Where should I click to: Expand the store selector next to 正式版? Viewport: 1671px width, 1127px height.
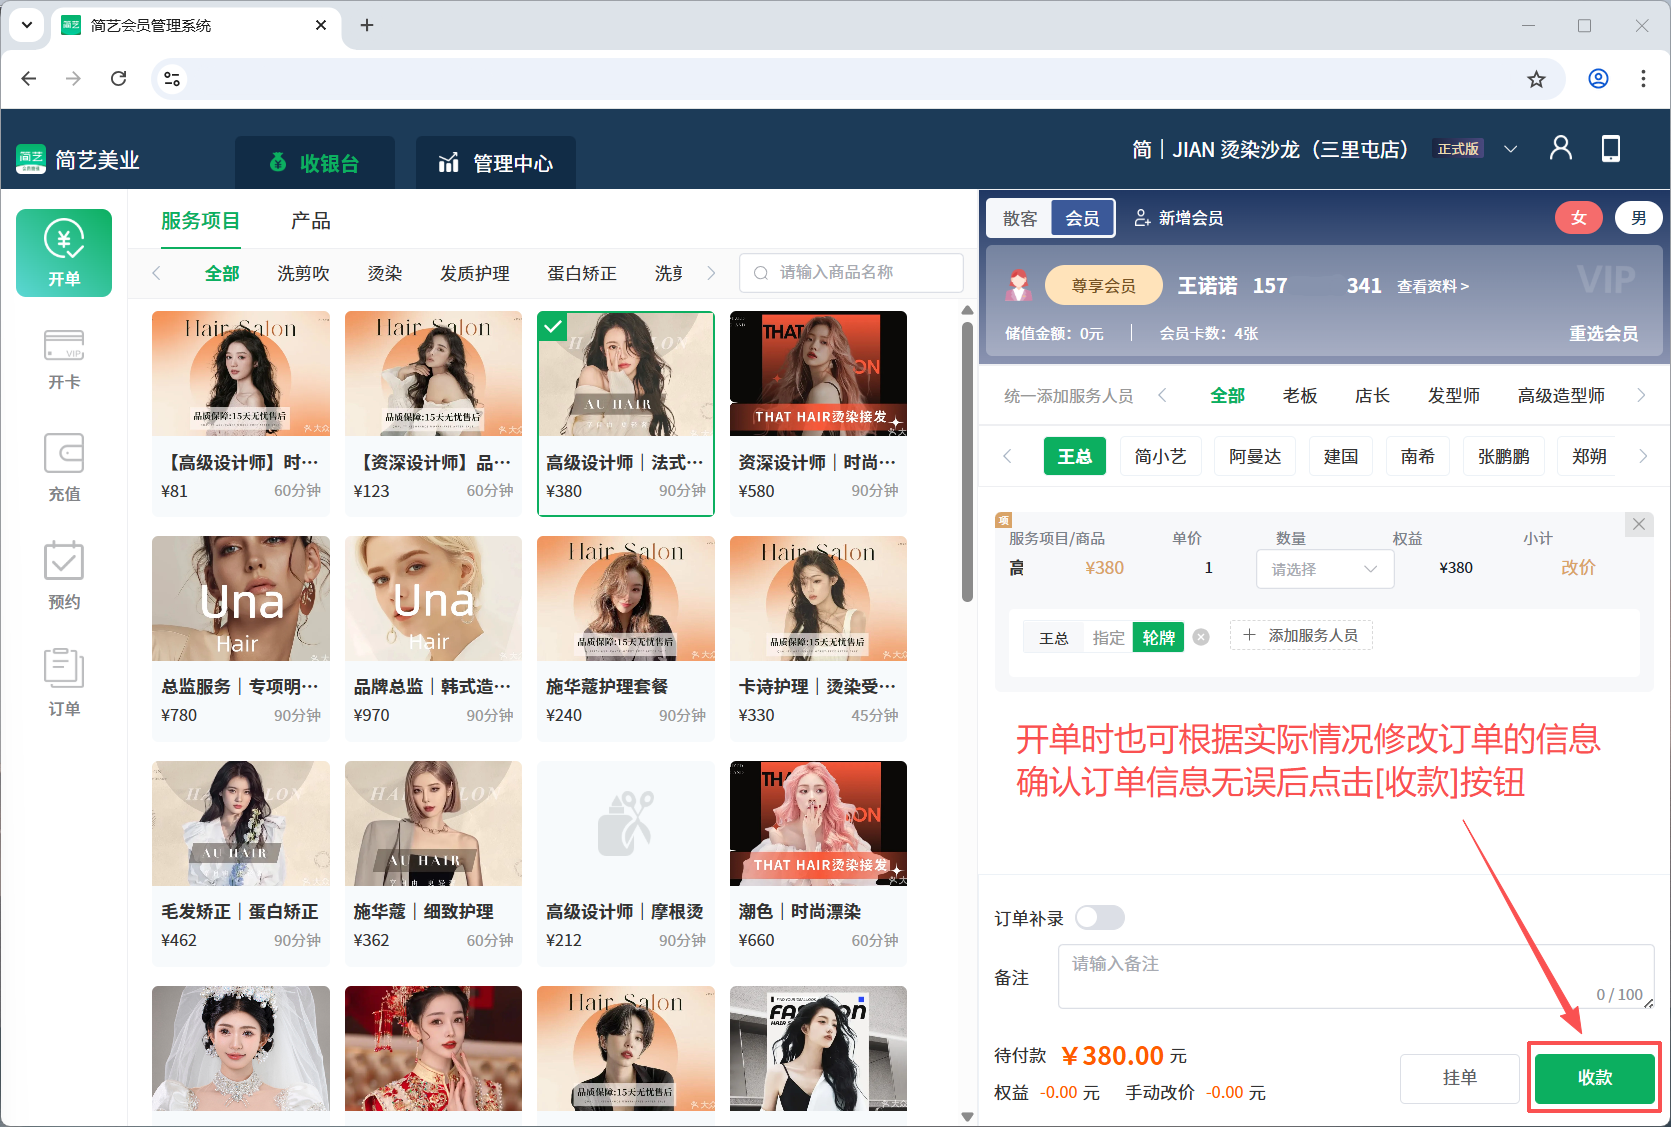[1511, 148]
